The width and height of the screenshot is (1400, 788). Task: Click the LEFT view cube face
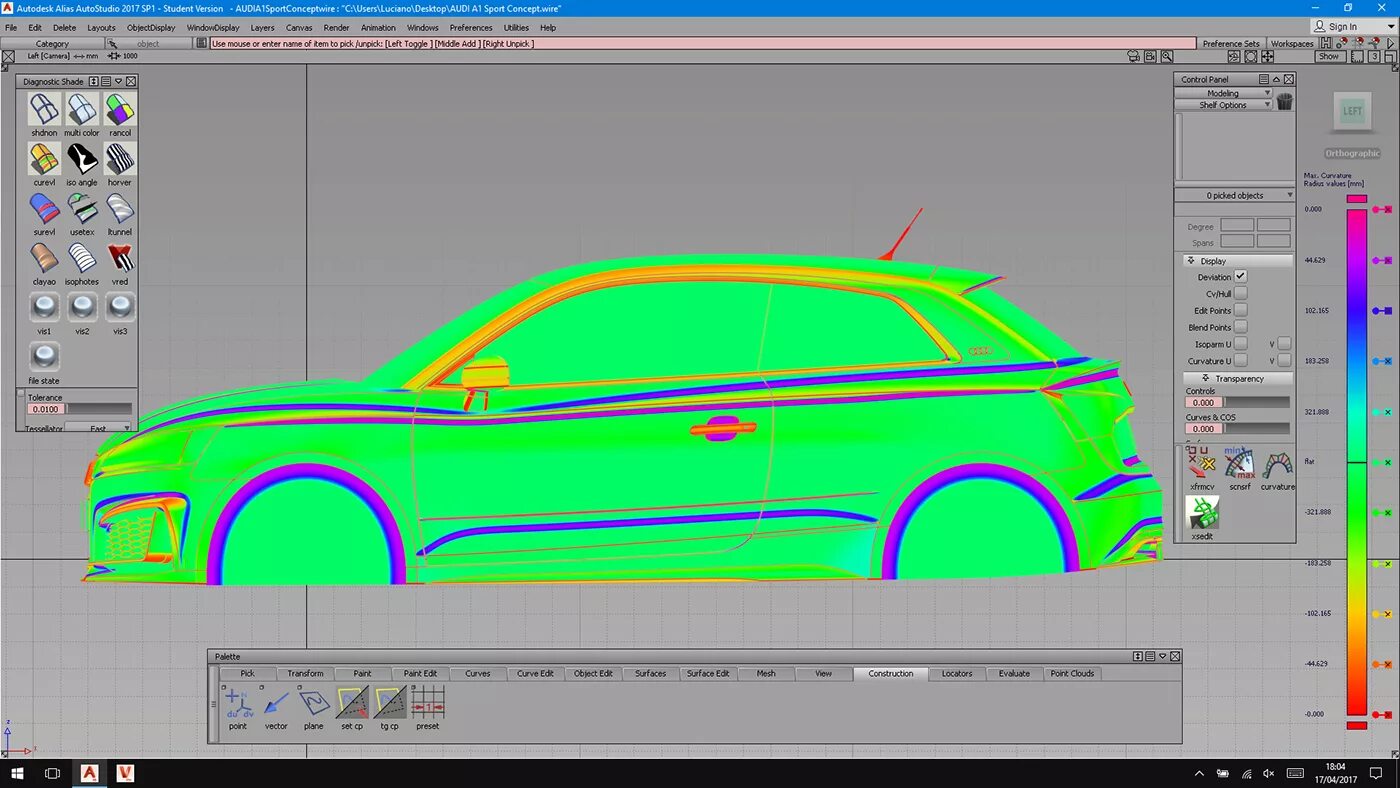1352,111
